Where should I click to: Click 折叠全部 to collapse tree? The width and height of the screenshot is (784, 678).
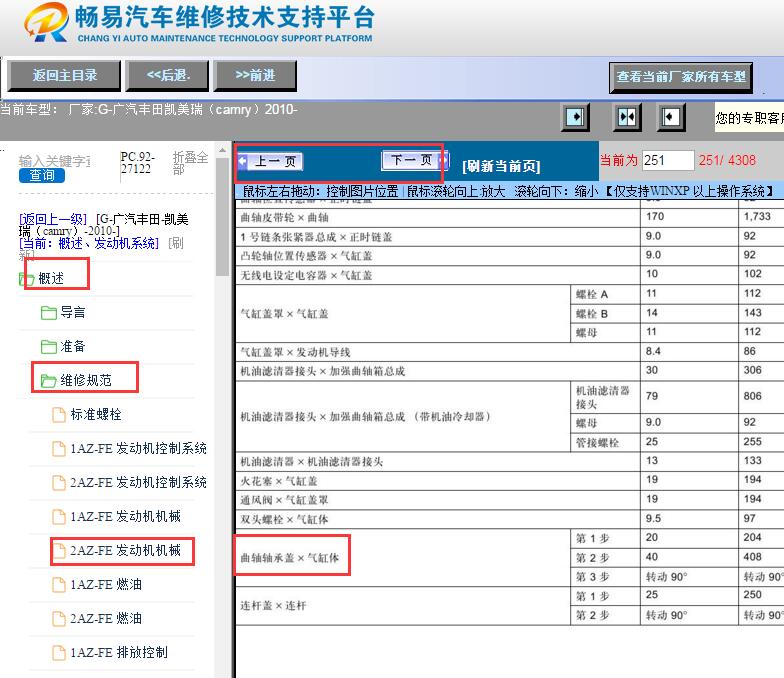pos(190,164)
